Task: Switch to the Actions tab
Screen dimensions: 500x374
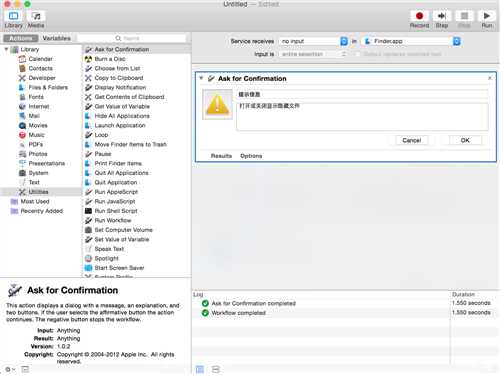Action: pyautogui.click(x=21, y=38)
